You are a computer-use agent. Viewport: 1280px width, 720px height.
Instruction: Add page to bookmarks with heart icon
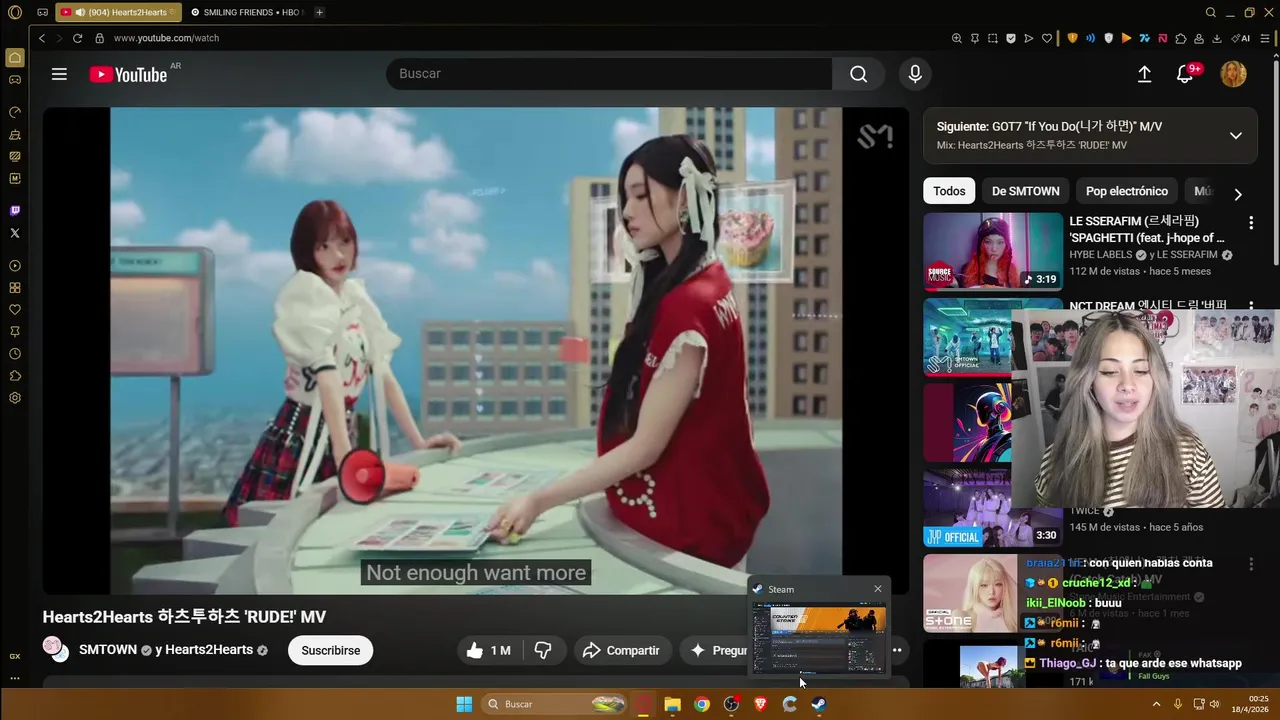[1047, 38]
